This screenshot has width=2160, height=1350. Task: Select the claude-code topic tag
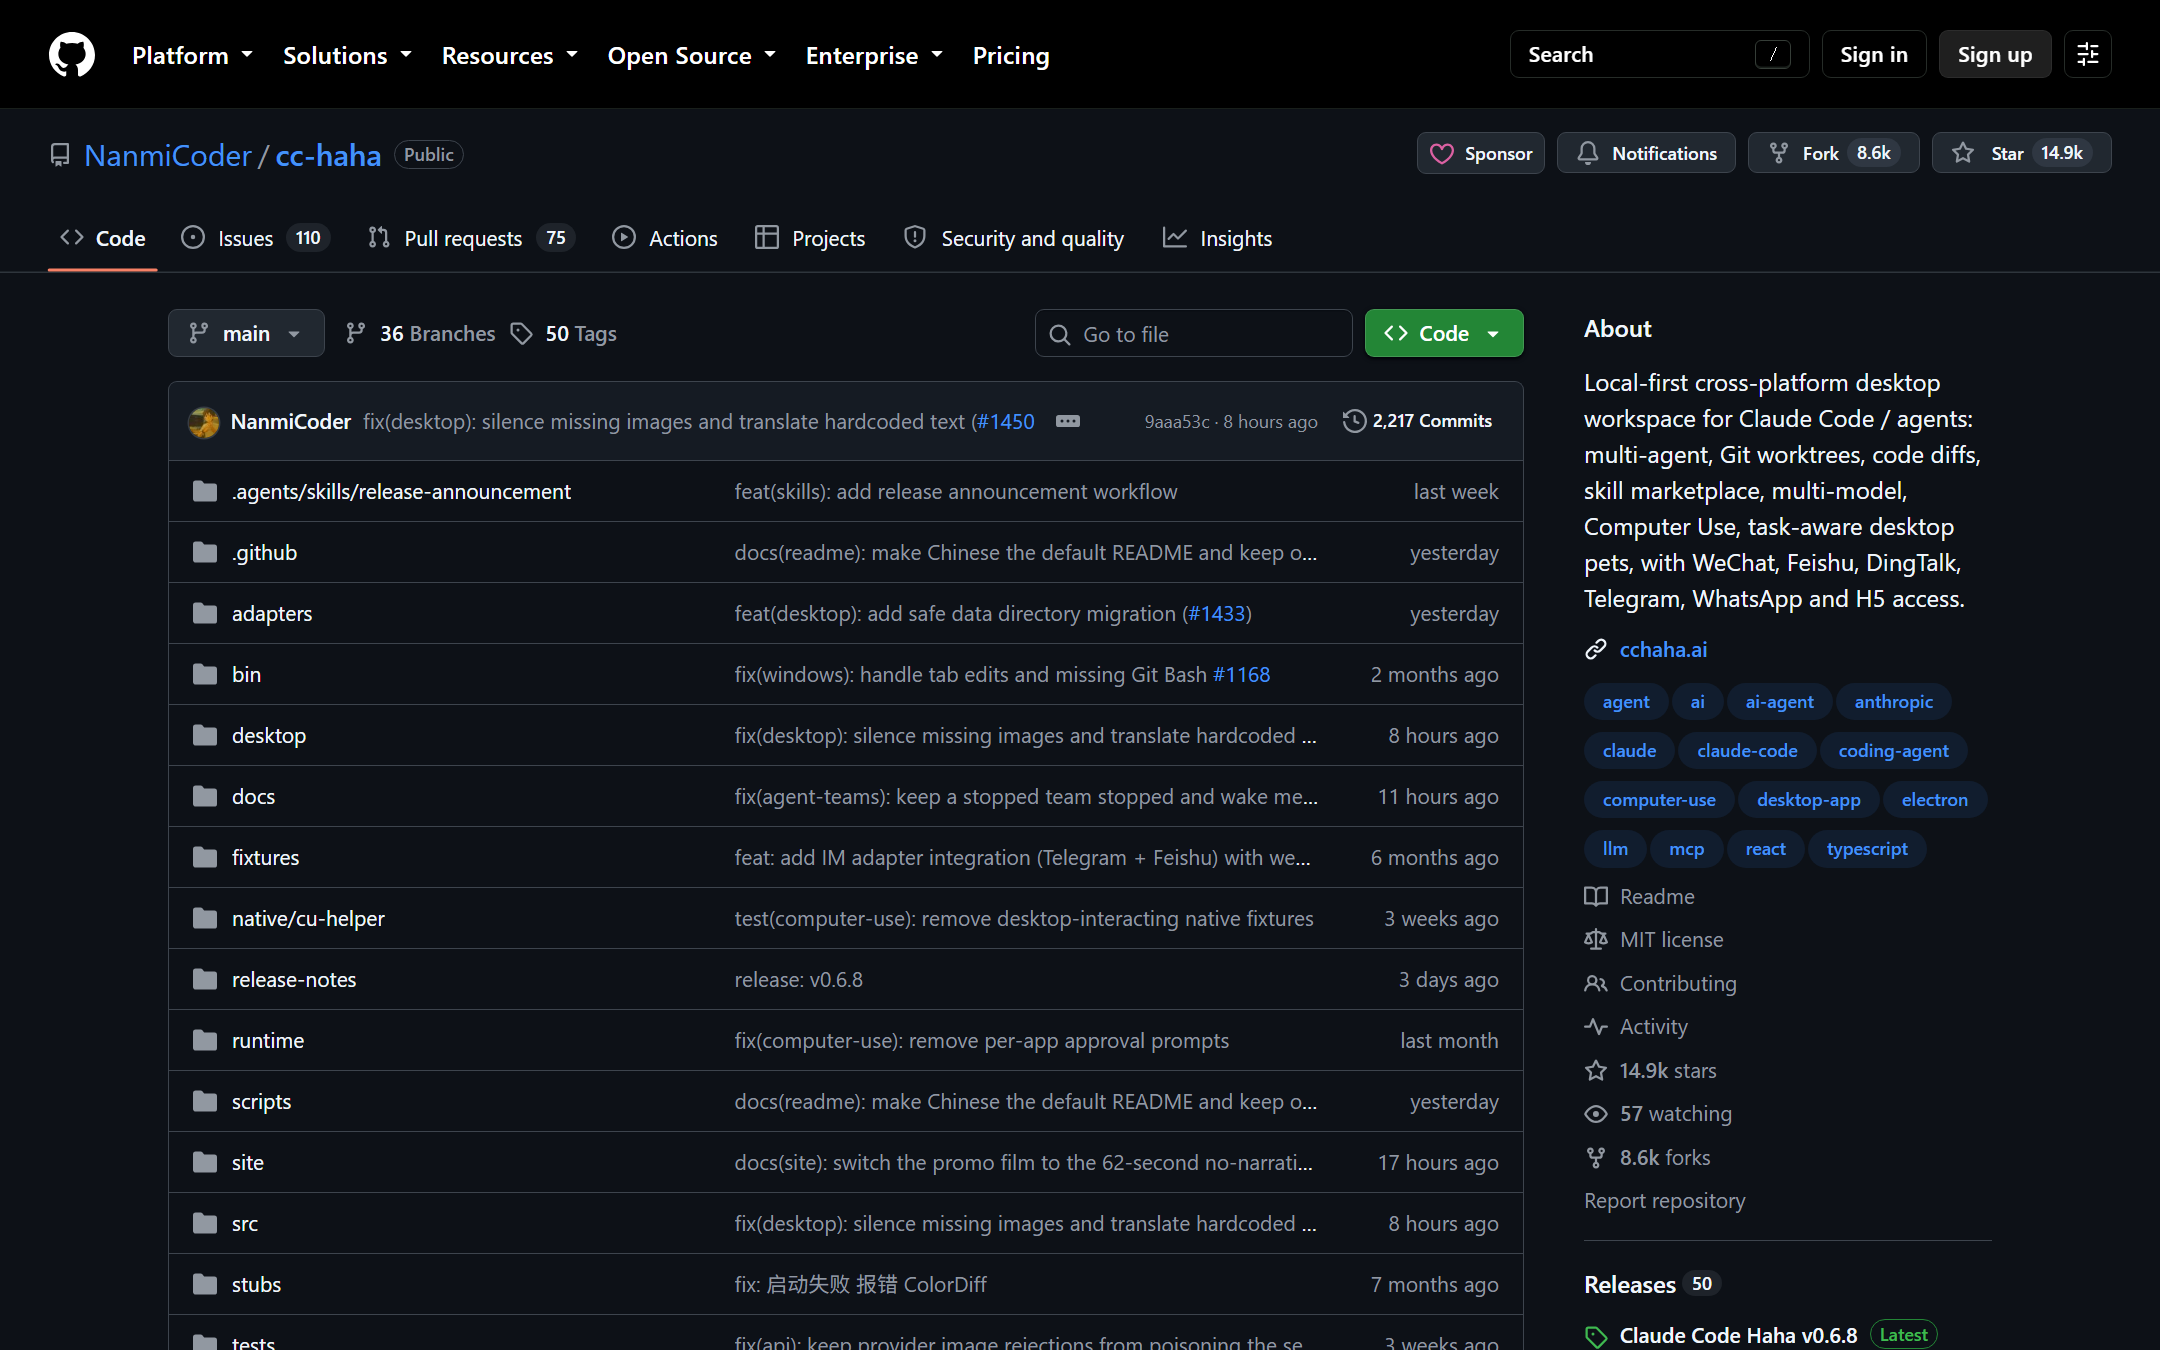tap(1747, 751)
